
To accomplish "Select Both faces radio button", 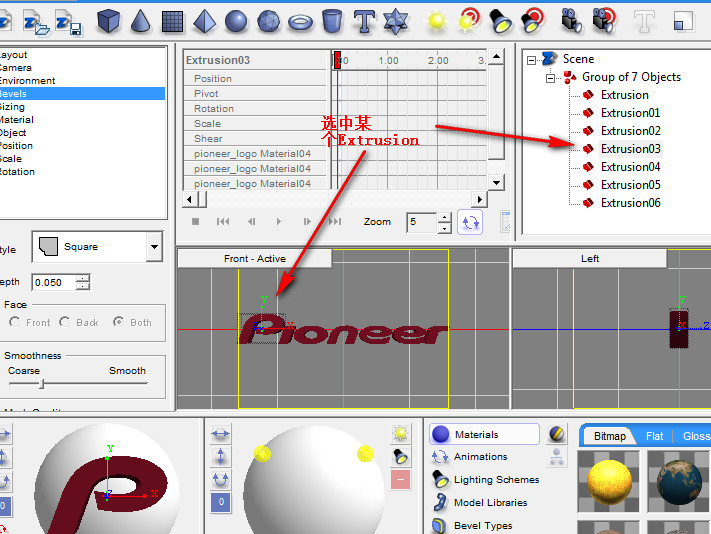I will [118, 322].
